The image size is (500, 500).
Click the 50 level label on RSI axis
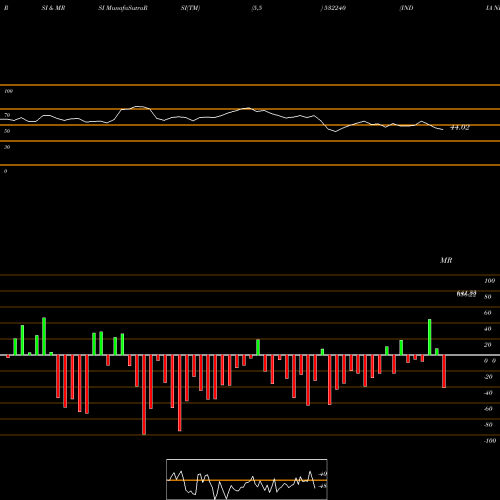(x=7, y=131)
